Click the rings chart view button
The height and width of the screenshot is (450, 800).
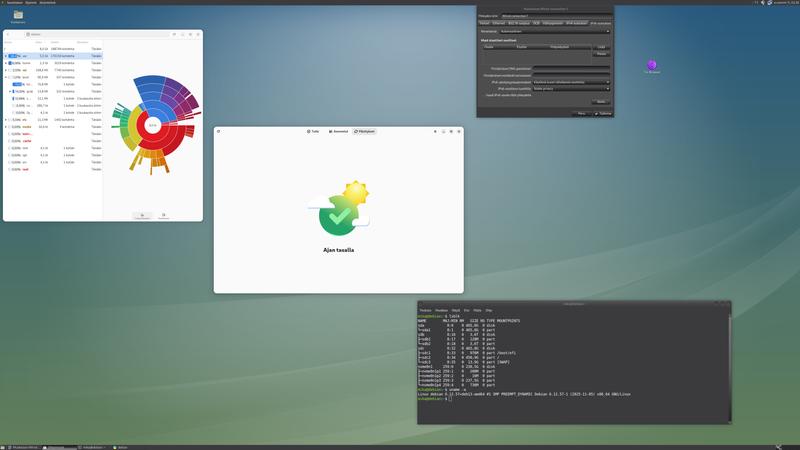click(142, 215)
